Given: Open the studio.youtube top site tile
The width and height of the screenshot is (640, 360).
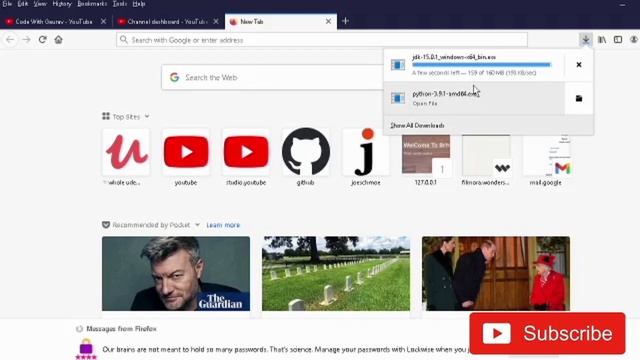Looking at the screenshot, I should click(x=246, y=152).
